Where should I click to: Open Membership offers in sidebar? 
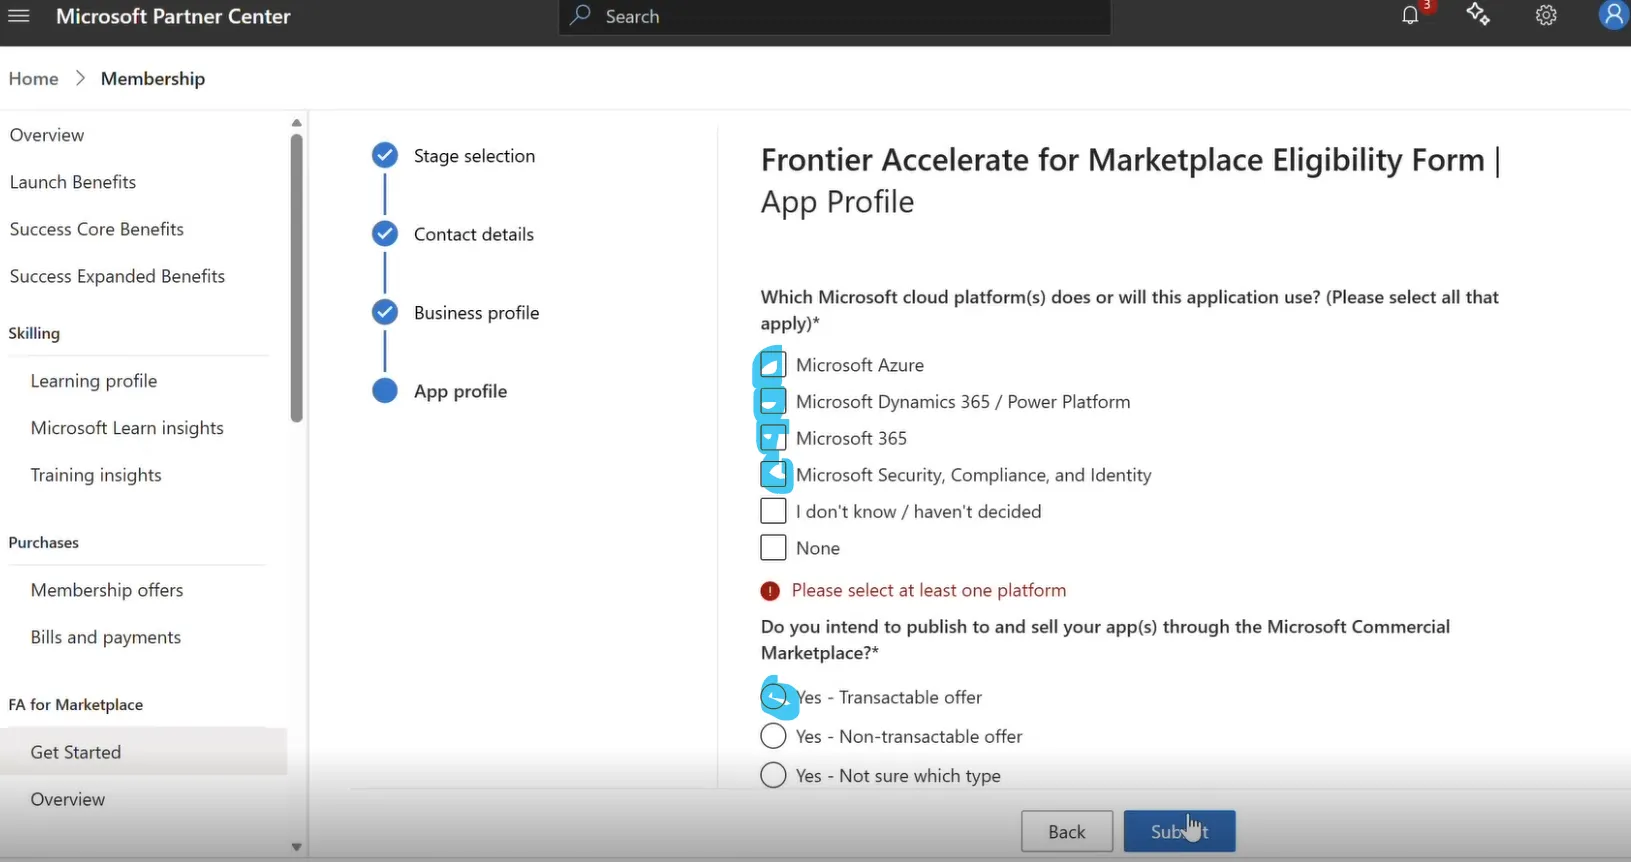107,590
